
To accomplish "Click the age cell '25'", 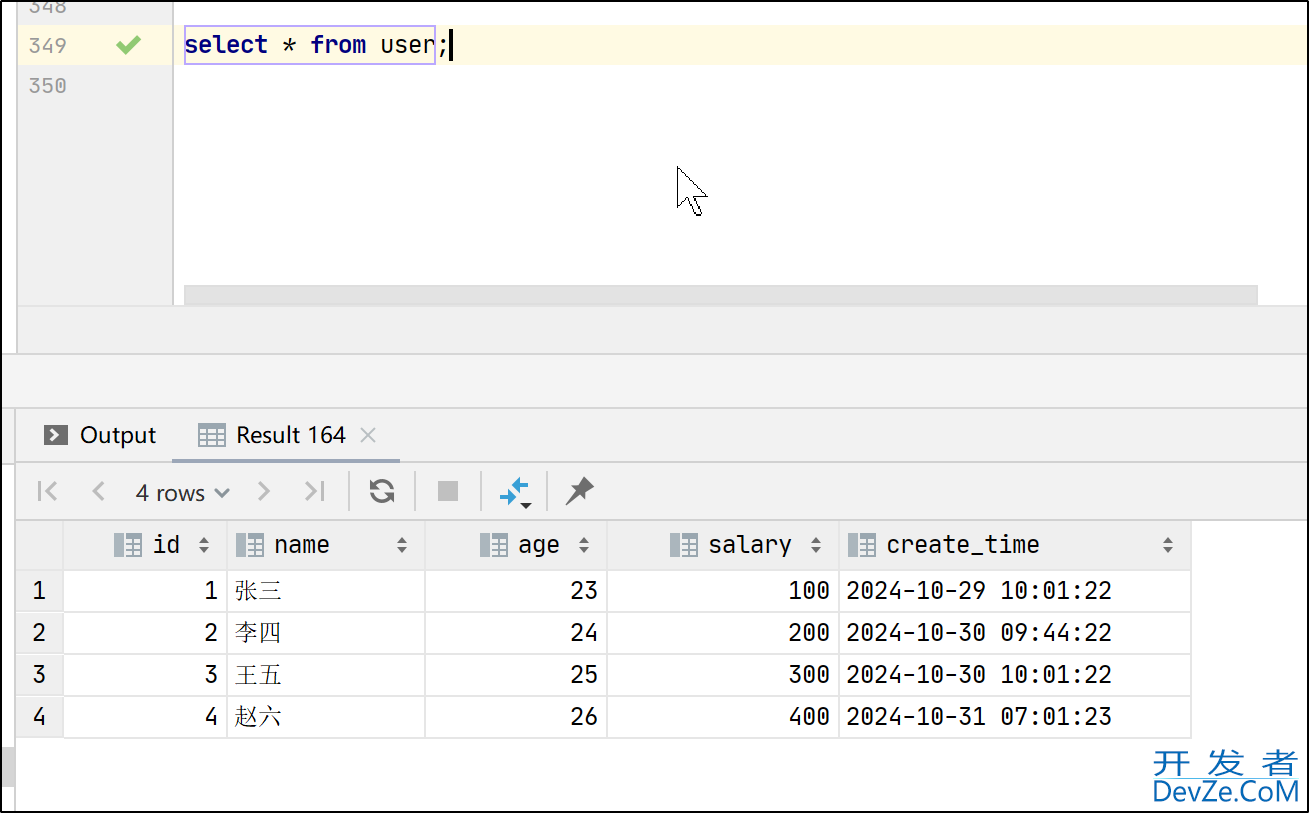I will pyautogui.click(x=516, y=675).
